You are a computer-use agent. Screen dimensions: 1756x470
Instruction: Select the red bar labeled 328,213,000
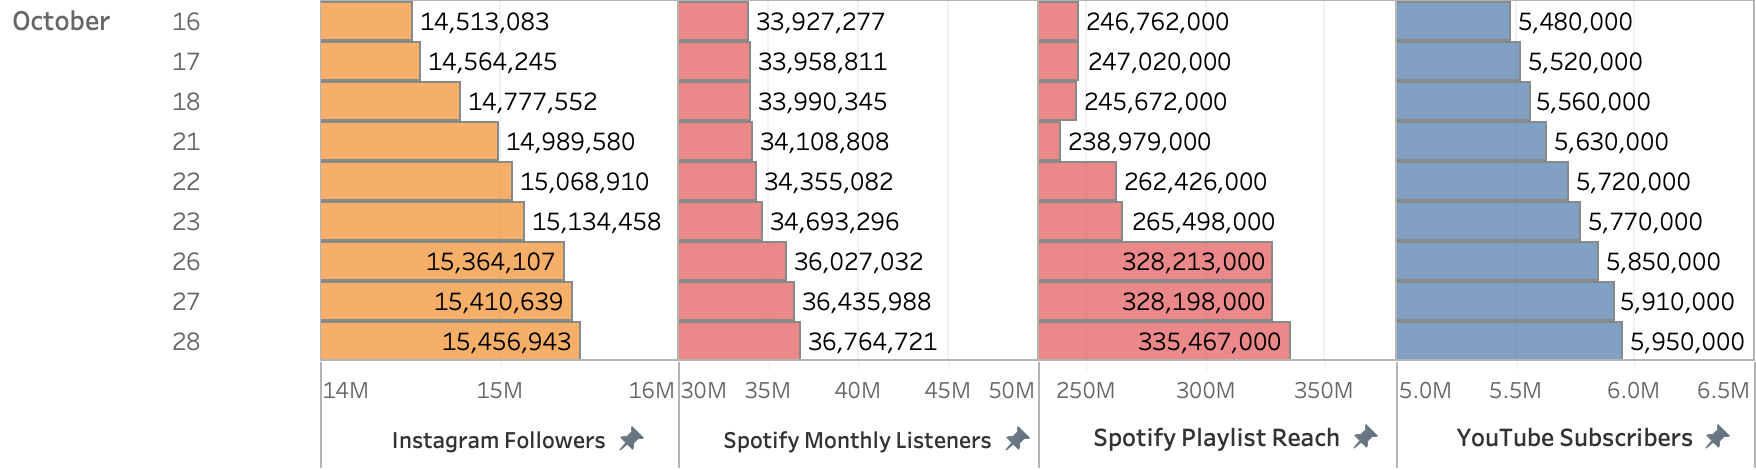[x=1155, y=261]
